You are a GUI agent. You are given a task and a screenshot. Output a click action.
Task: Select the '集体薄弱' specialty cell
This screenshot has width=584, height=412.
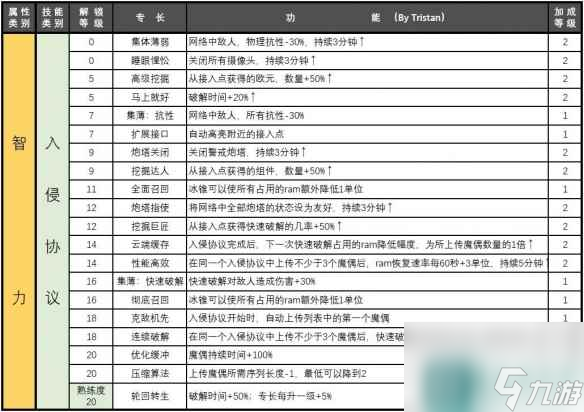coord(150,42)
